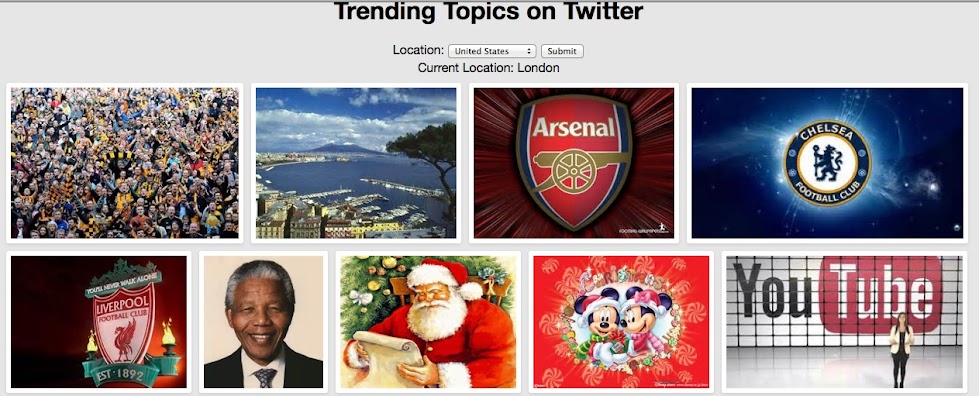Open the Santa Claus reading scroll image
The image size is (979, 396).
(x=428, y=322)
